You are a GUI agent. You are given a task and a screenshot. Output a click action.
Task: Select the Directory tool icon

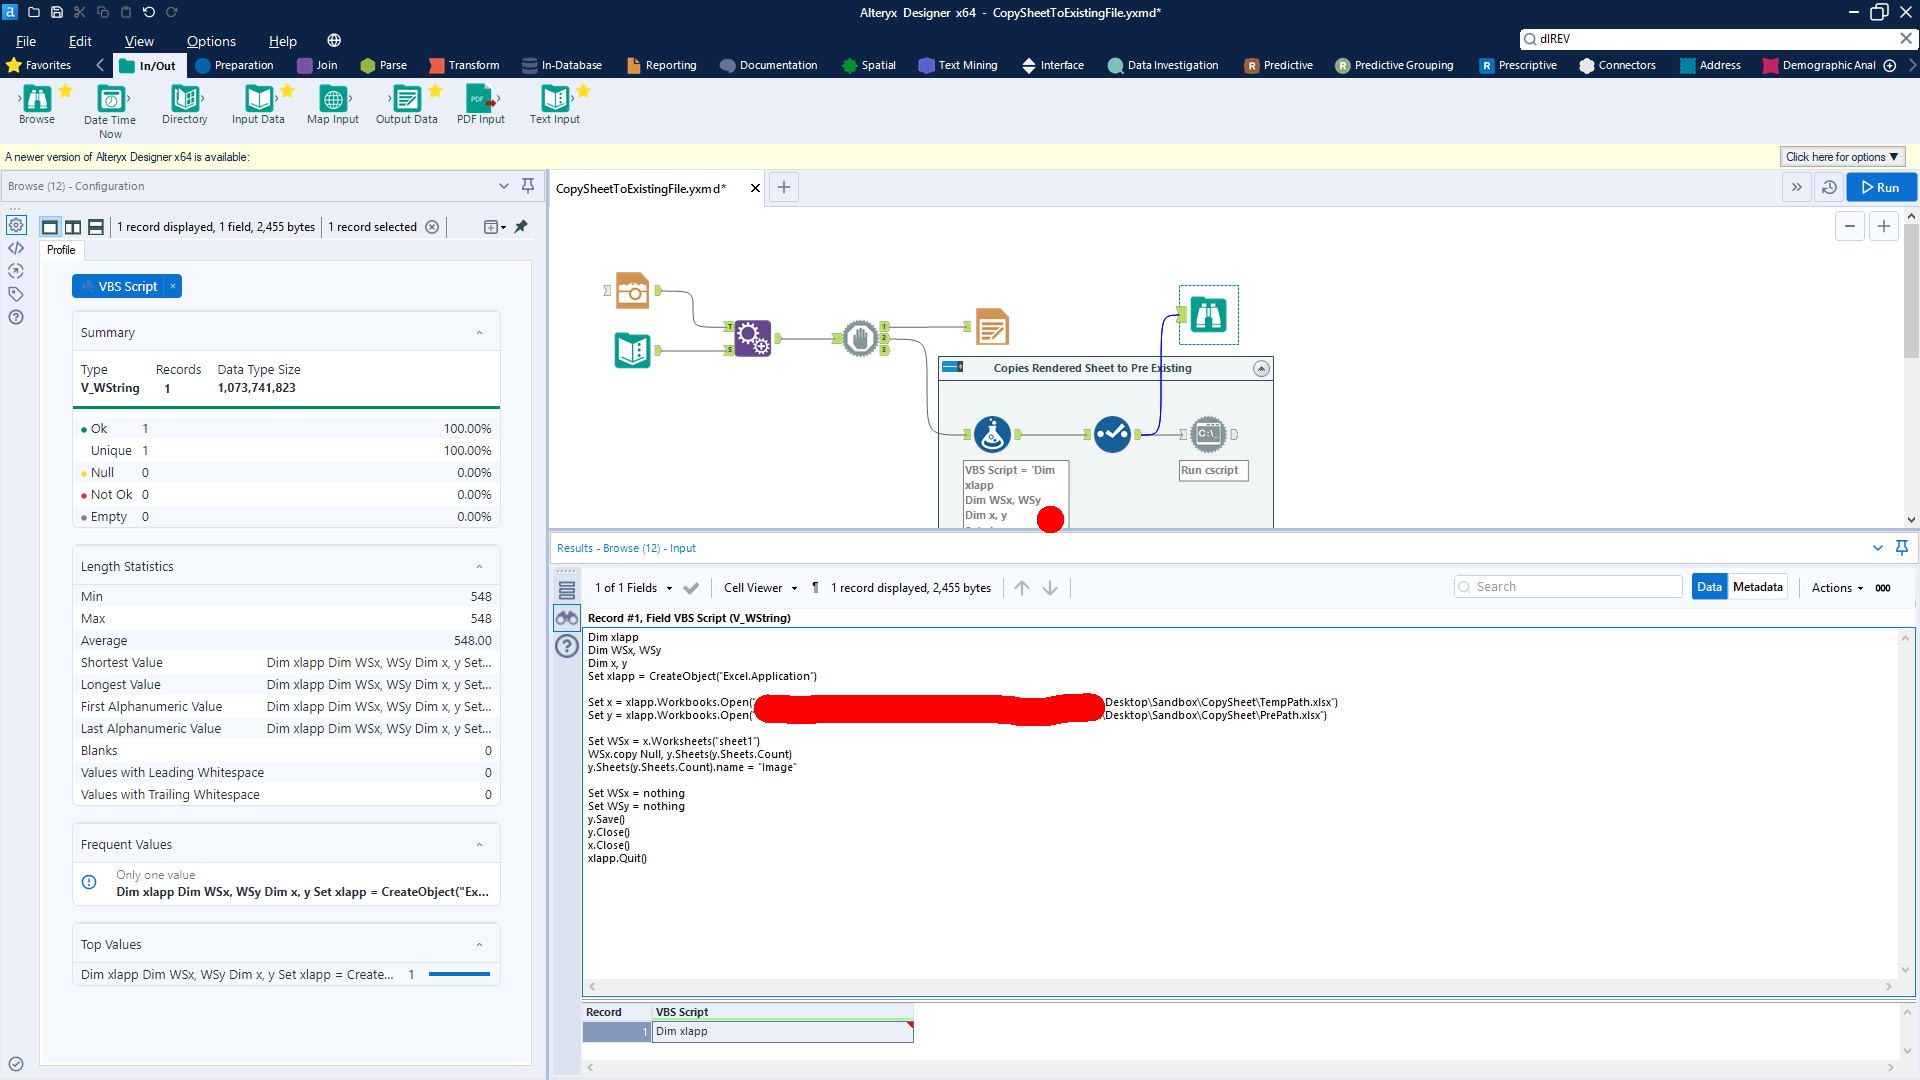coord(185,99)
